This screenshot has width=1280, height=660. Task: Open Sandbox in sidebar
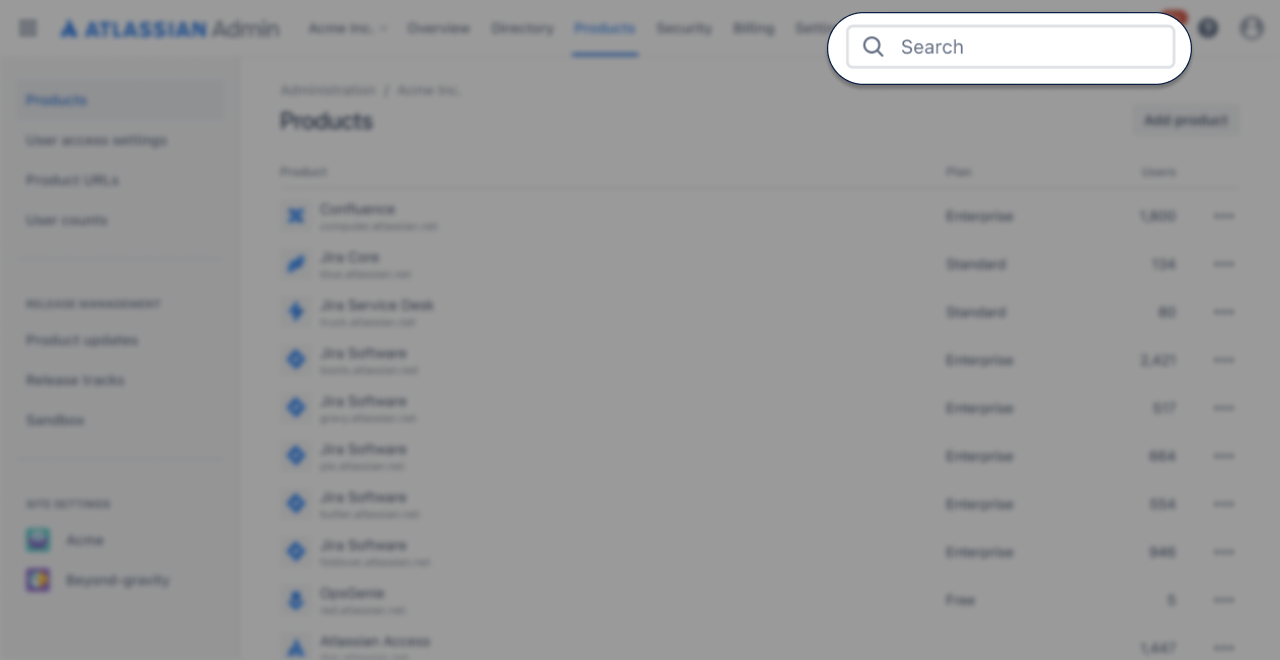[x=55, y=420]
